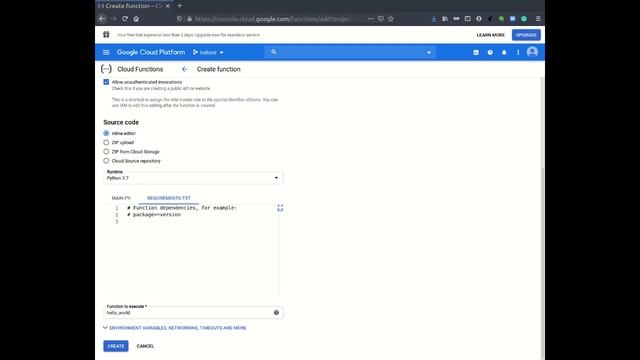640x360 pixels.
Task: Bookmark this page with star icon
Action: pos(391,19)
